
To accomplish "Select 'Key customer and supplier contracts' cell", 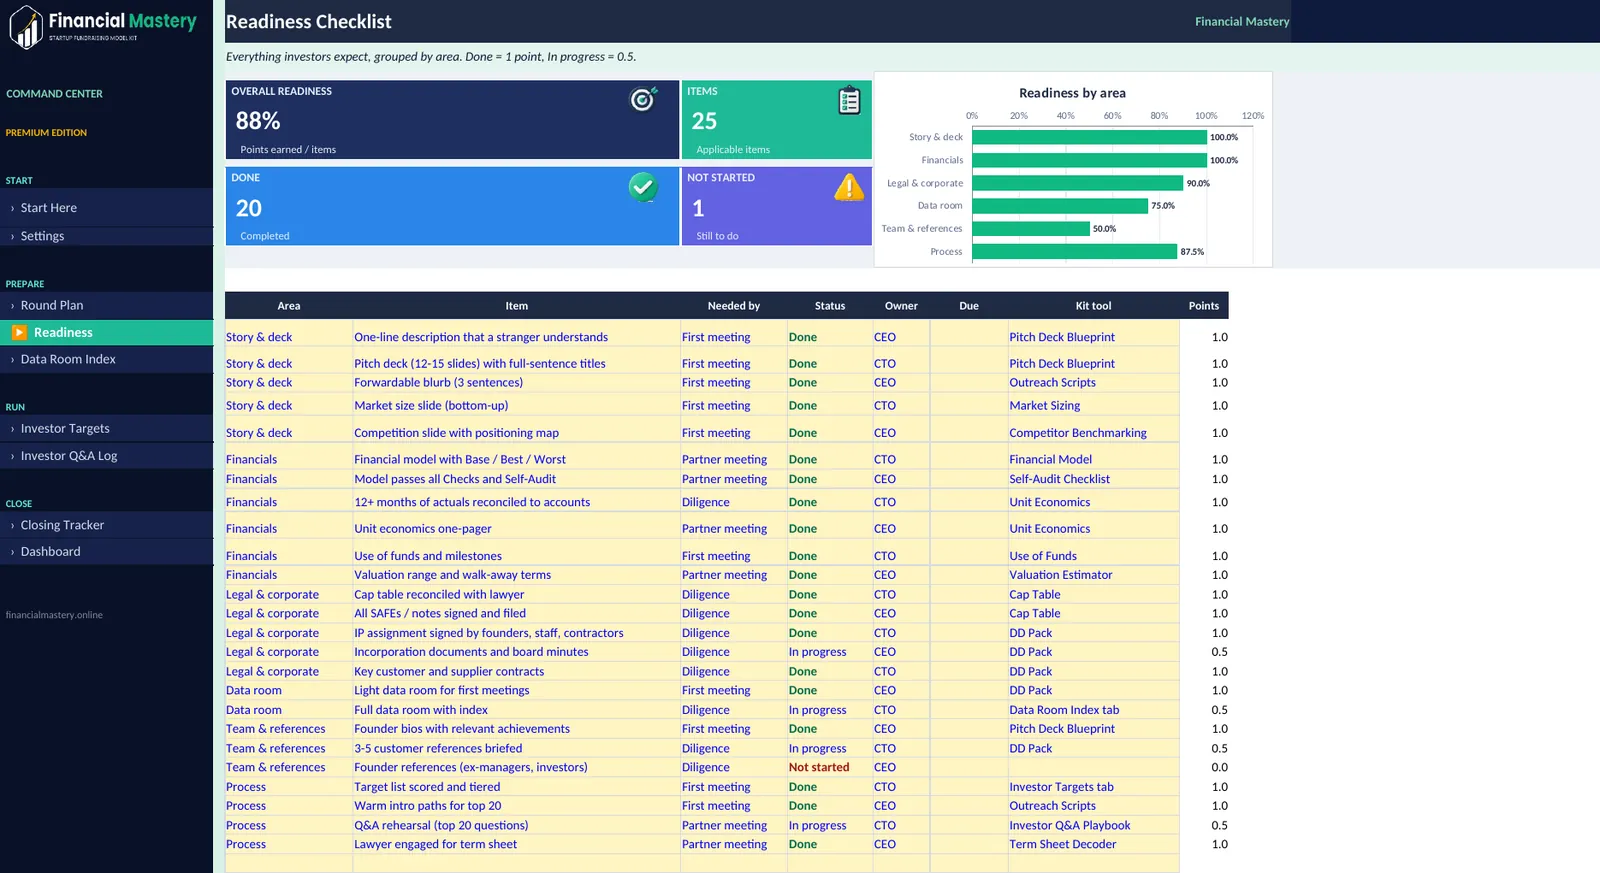I will [x=516, y=672].
